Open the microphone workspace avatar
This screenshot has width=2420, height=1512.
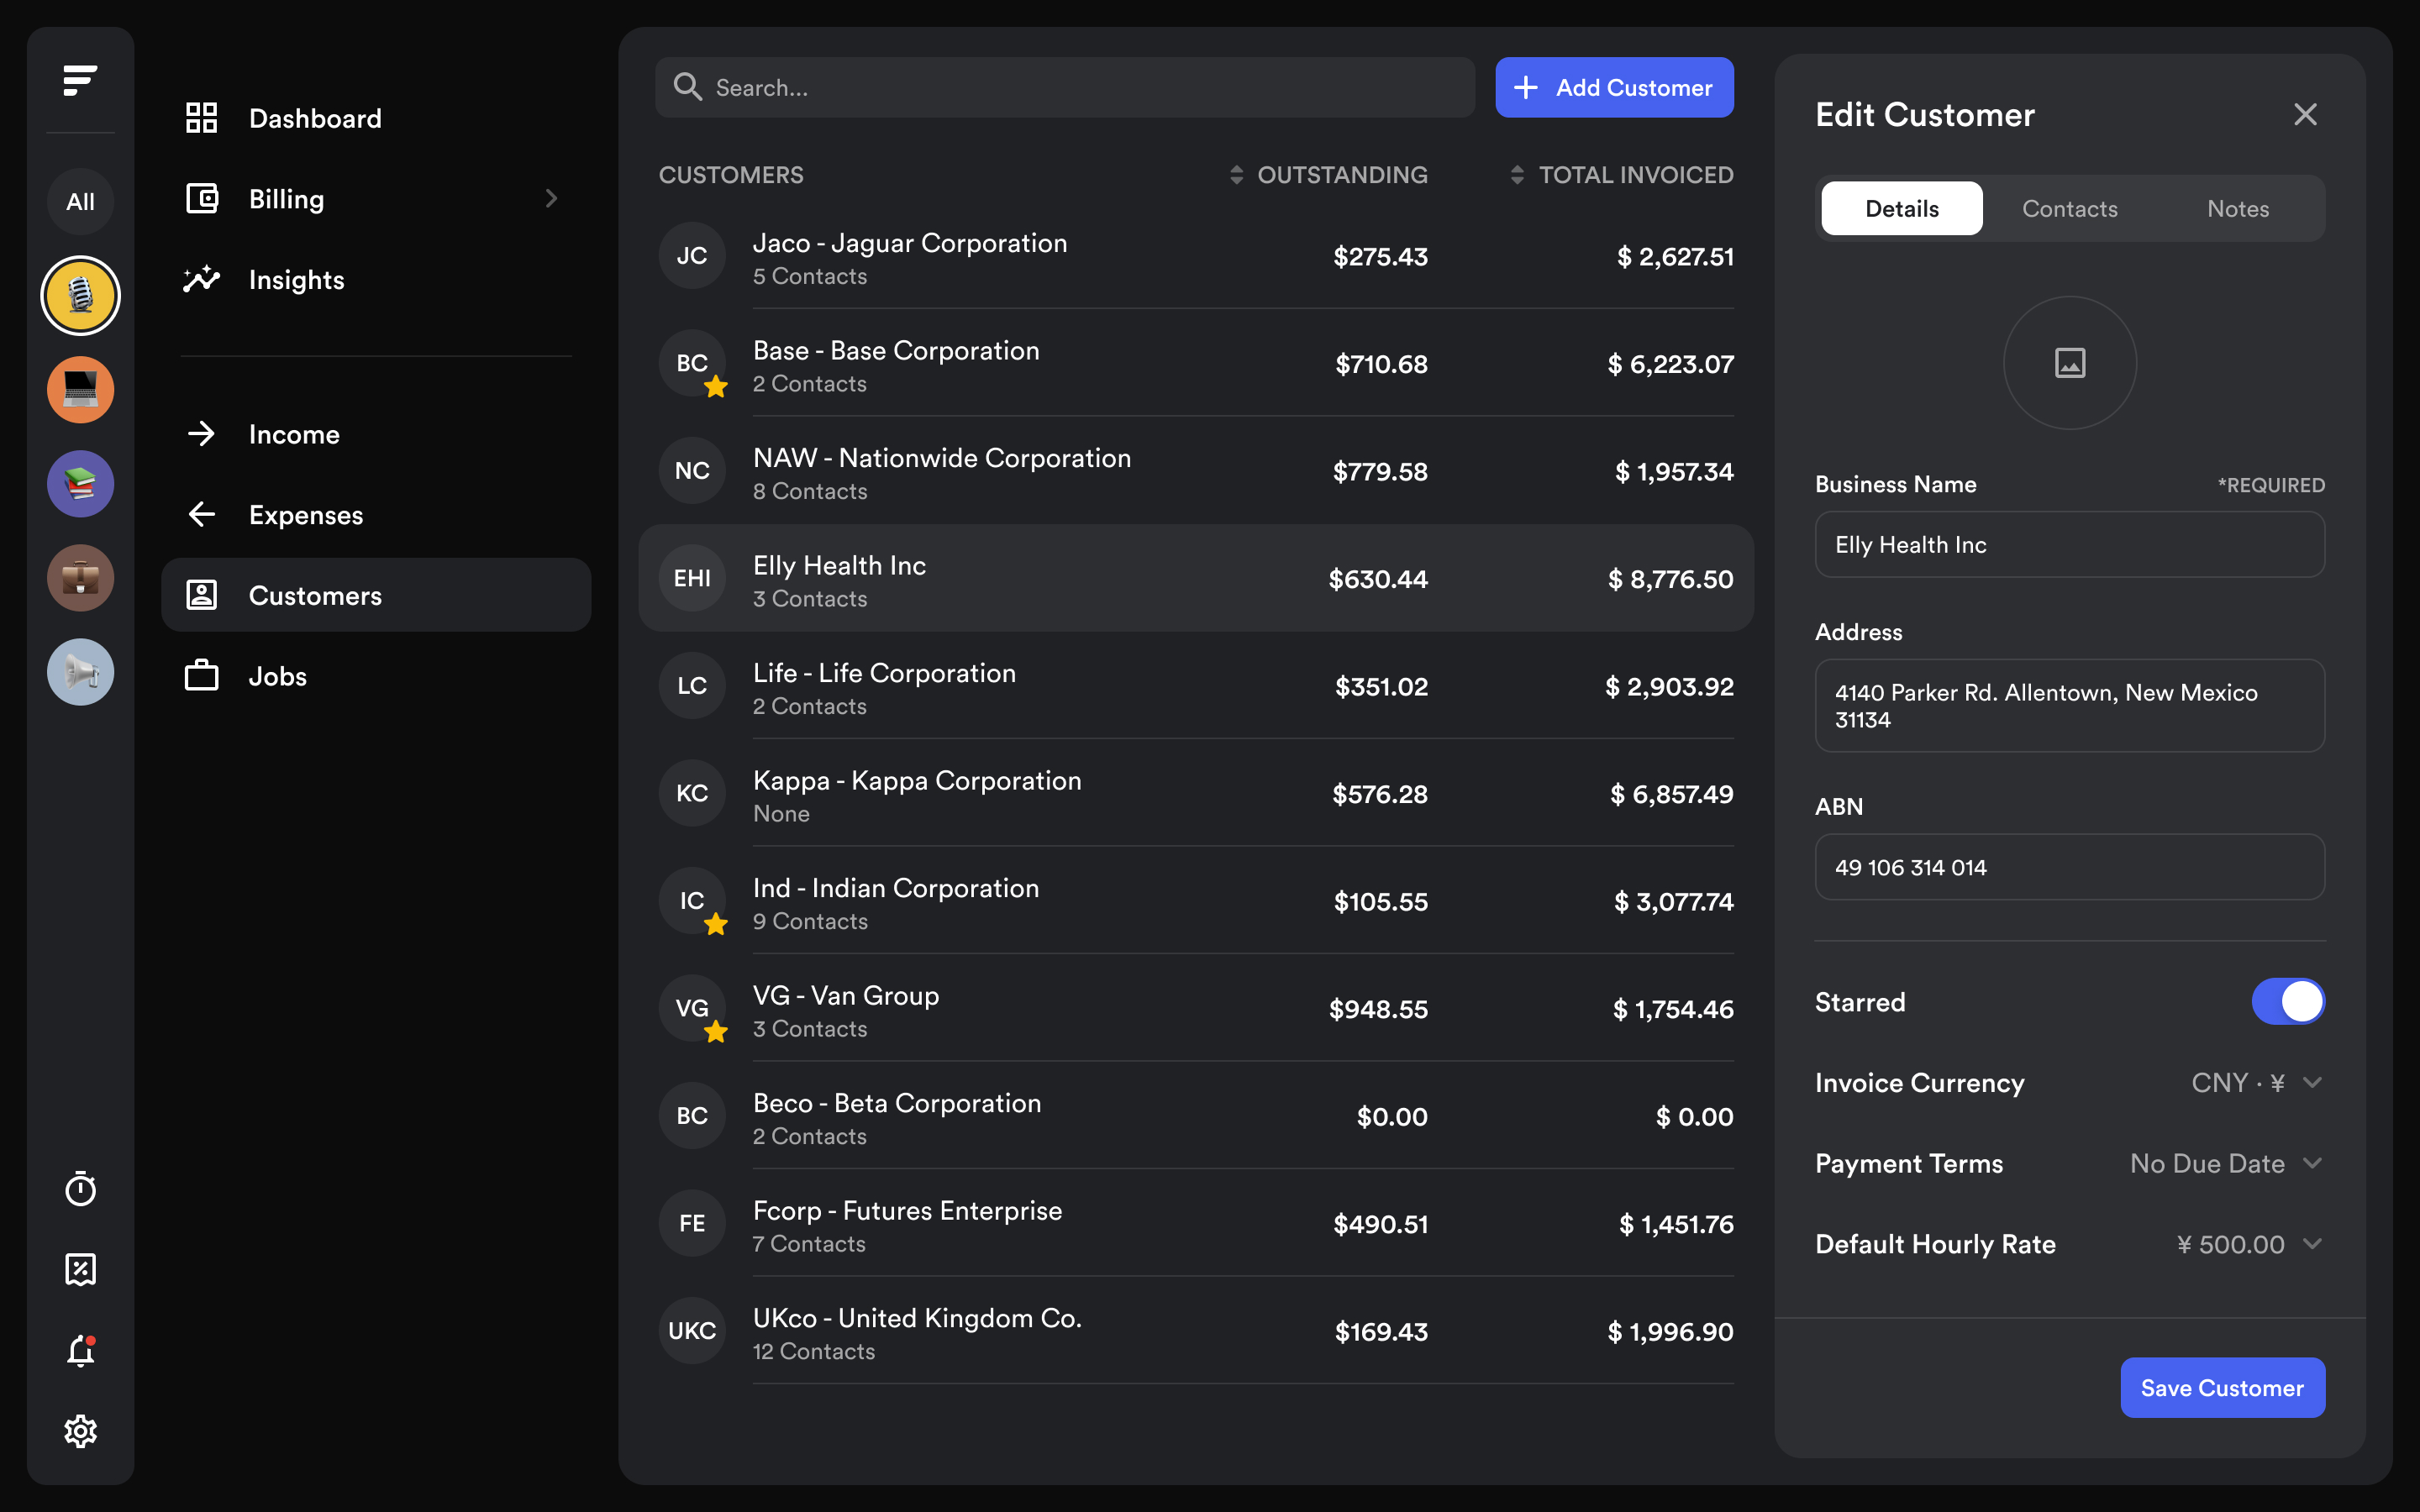pos(80,296)
